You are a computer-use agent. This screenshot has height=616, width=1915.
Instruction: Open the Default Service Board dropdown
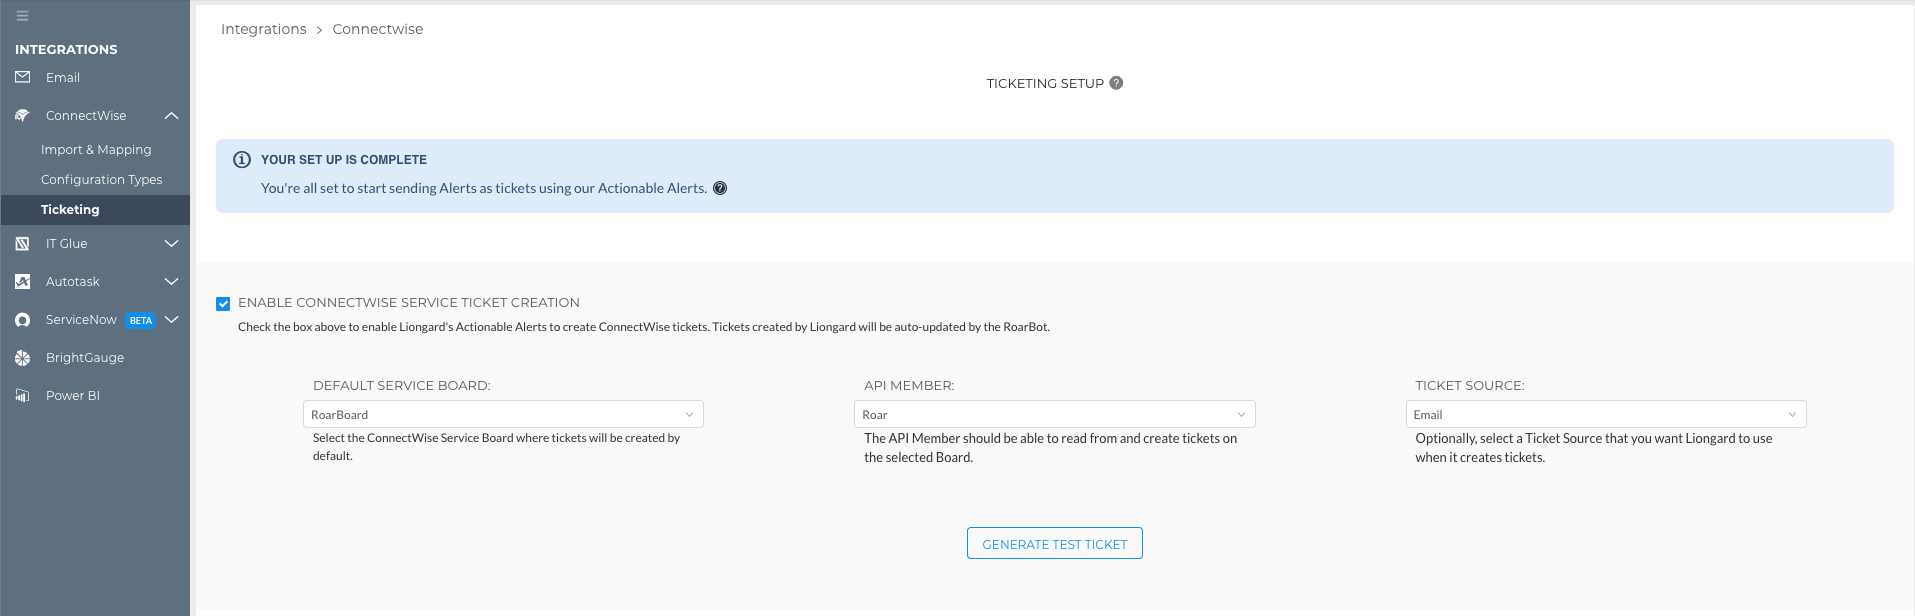(x=503, y=414)
